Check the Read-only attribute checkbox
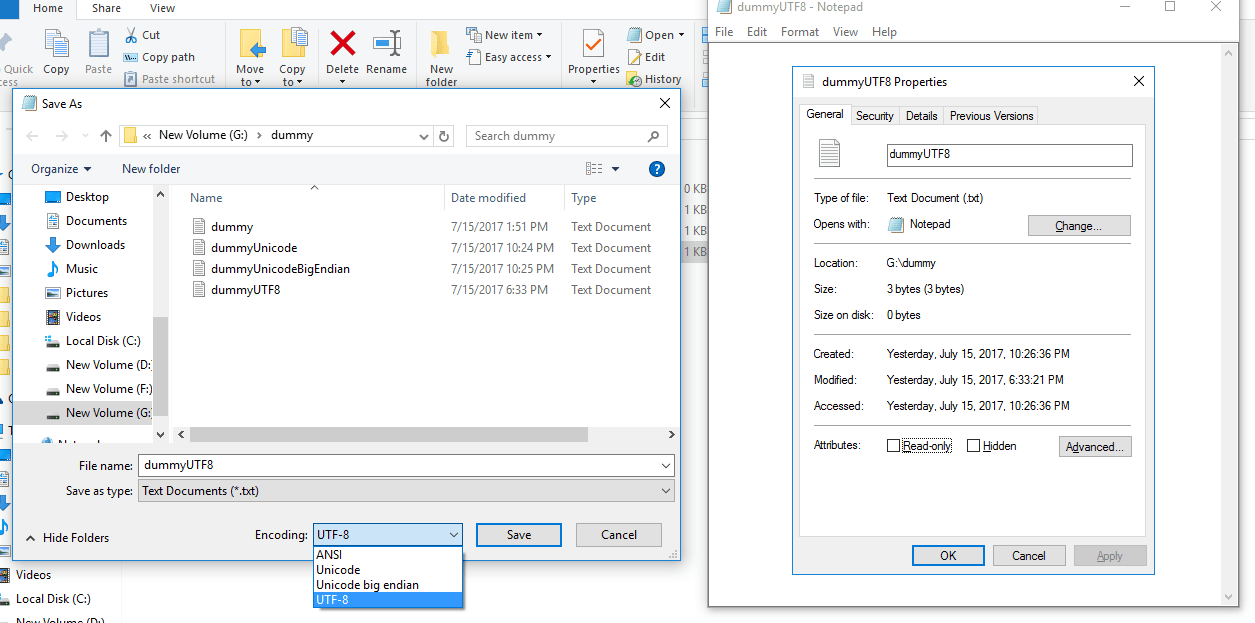 point(893,446)
